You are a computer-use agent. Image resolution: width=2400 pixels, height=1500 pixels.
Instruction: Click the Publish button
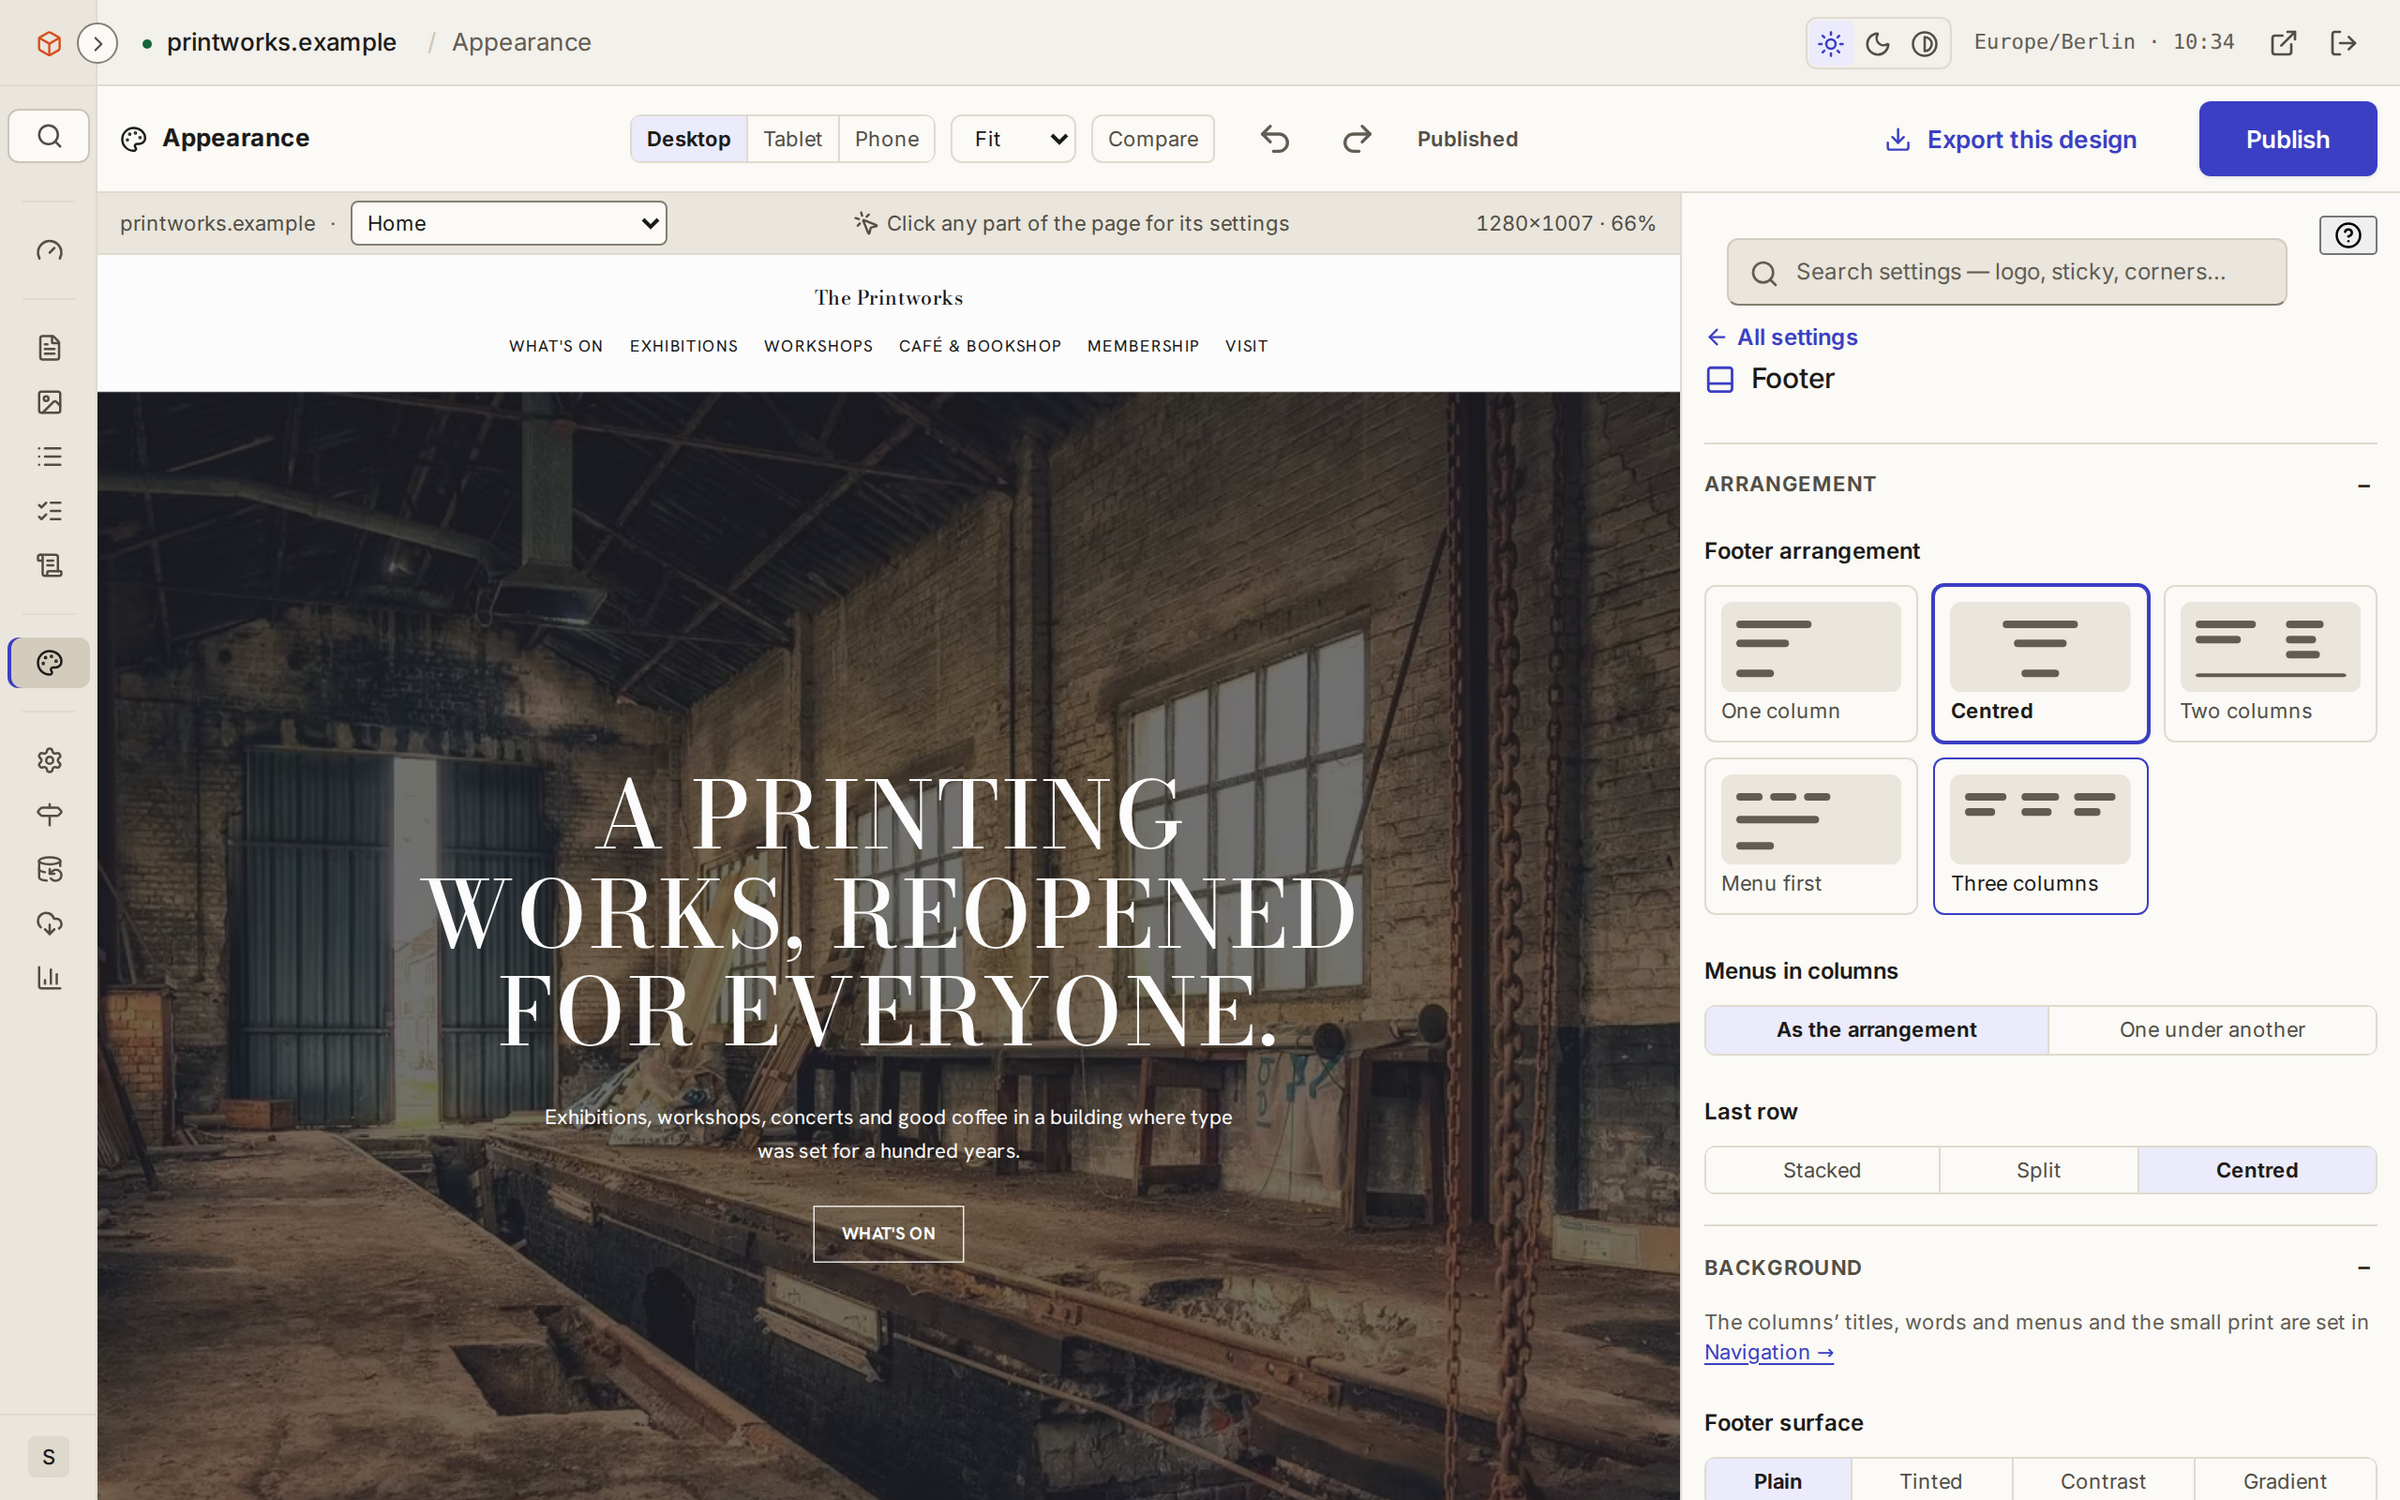pyautogui.click(x=2288, y=139)
